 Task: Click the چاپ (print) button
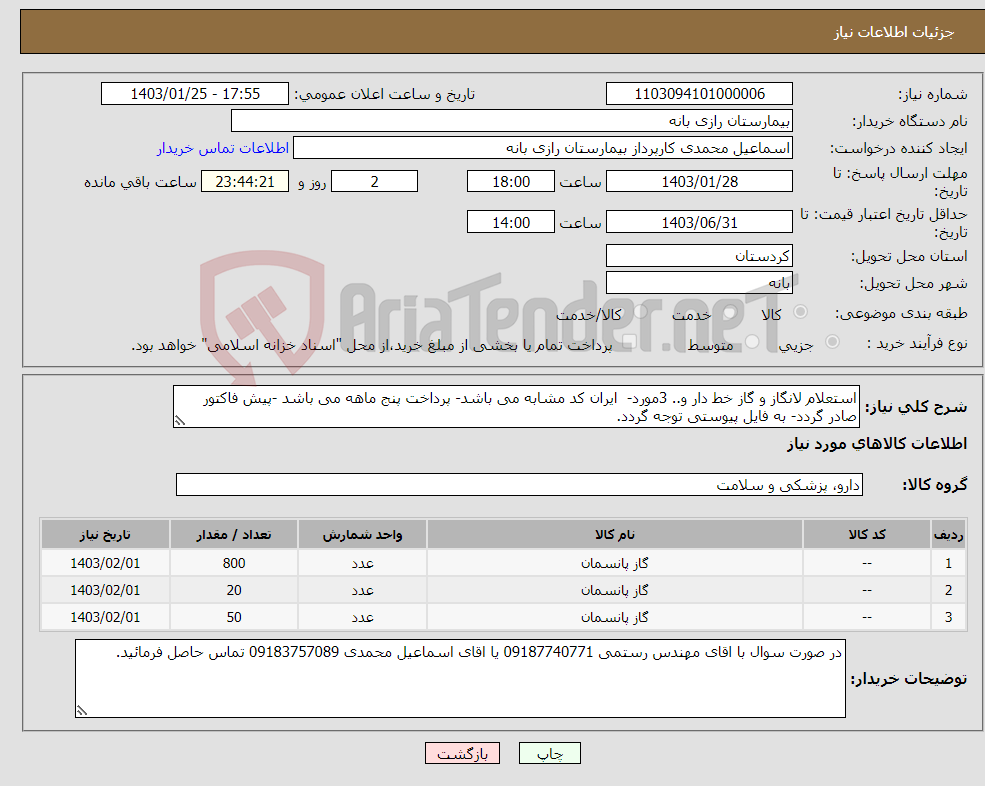click(550, 753)
